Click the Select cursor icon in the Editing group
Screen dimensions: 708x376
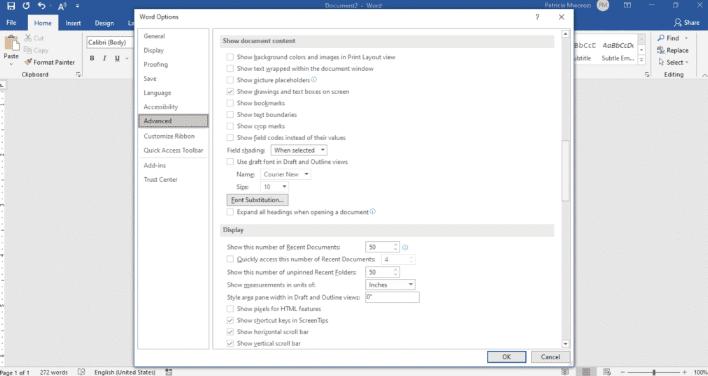661,62
